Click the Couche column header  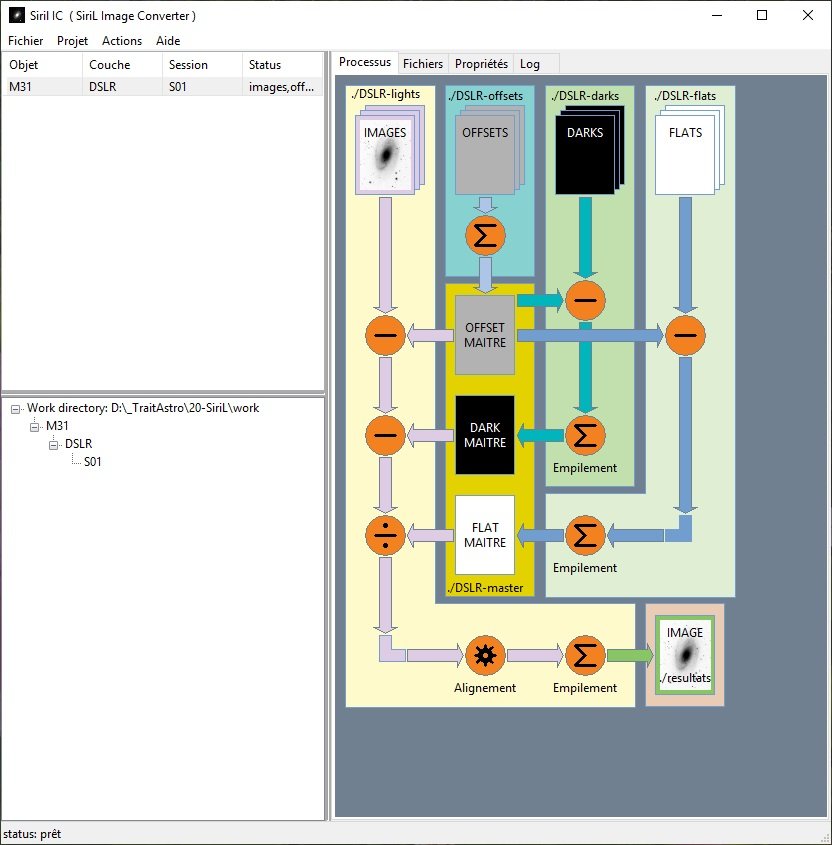122,65
